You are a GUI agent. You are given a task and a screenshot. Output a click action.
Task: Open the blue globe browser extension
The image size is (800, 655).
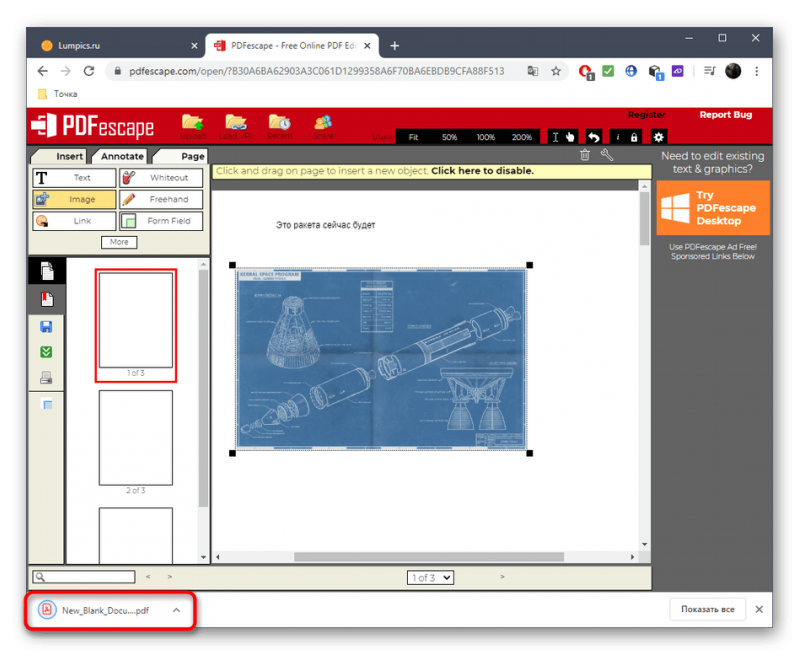[x=631, y=71]
